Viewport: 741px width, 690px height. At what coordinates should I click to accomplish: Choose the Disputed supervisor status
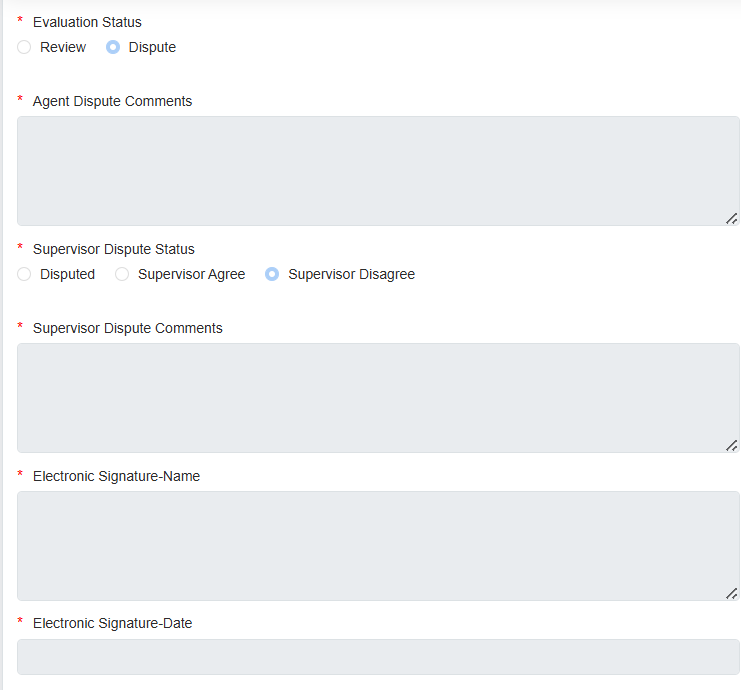click(x=24, y=274)
